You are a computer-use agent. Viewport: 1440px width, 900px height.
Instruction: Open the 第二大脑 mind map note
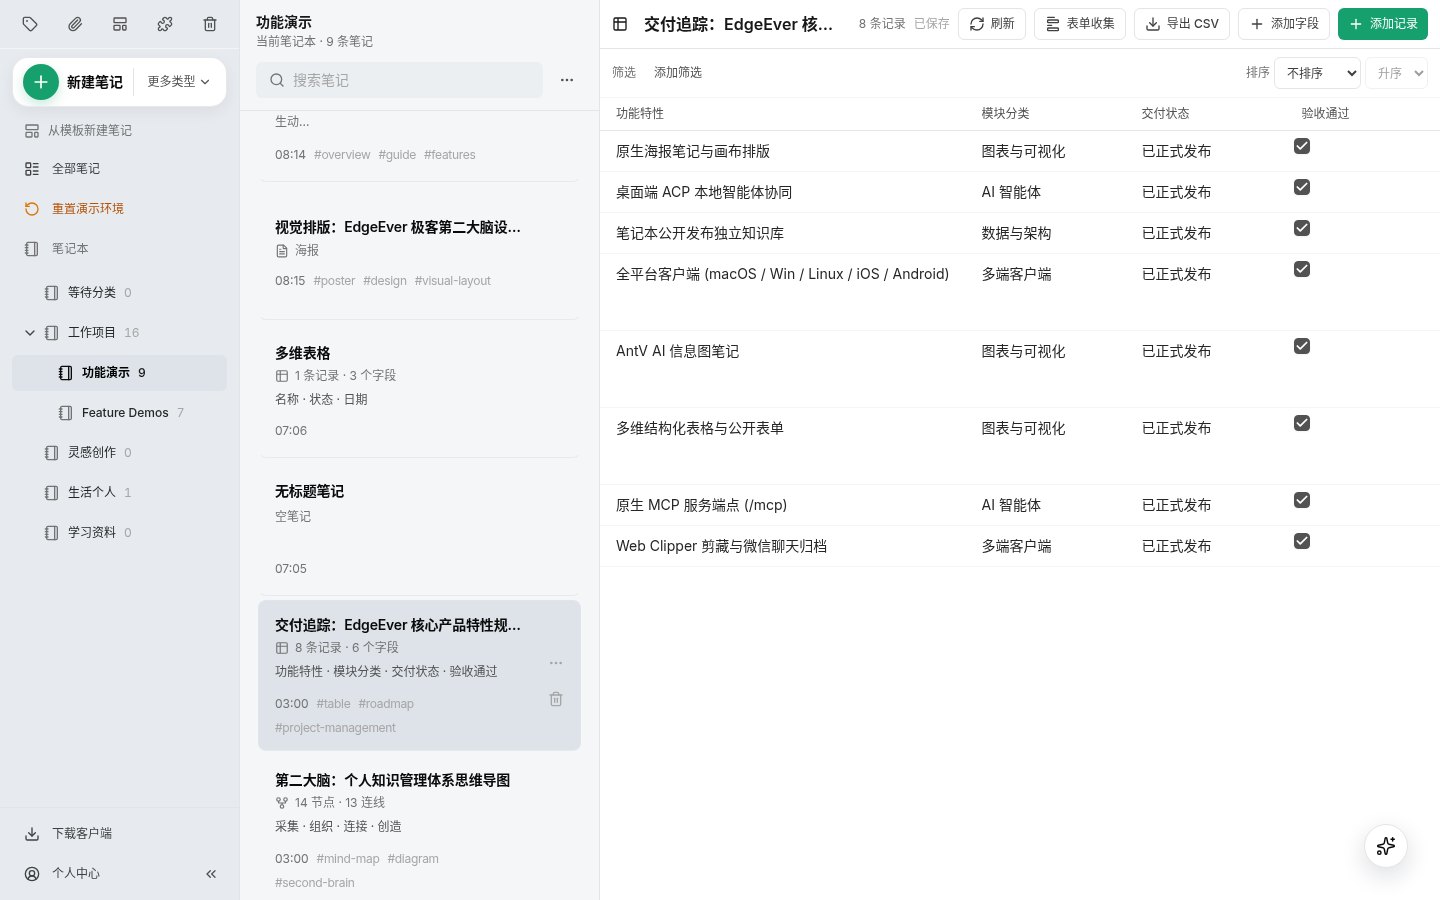419,830
